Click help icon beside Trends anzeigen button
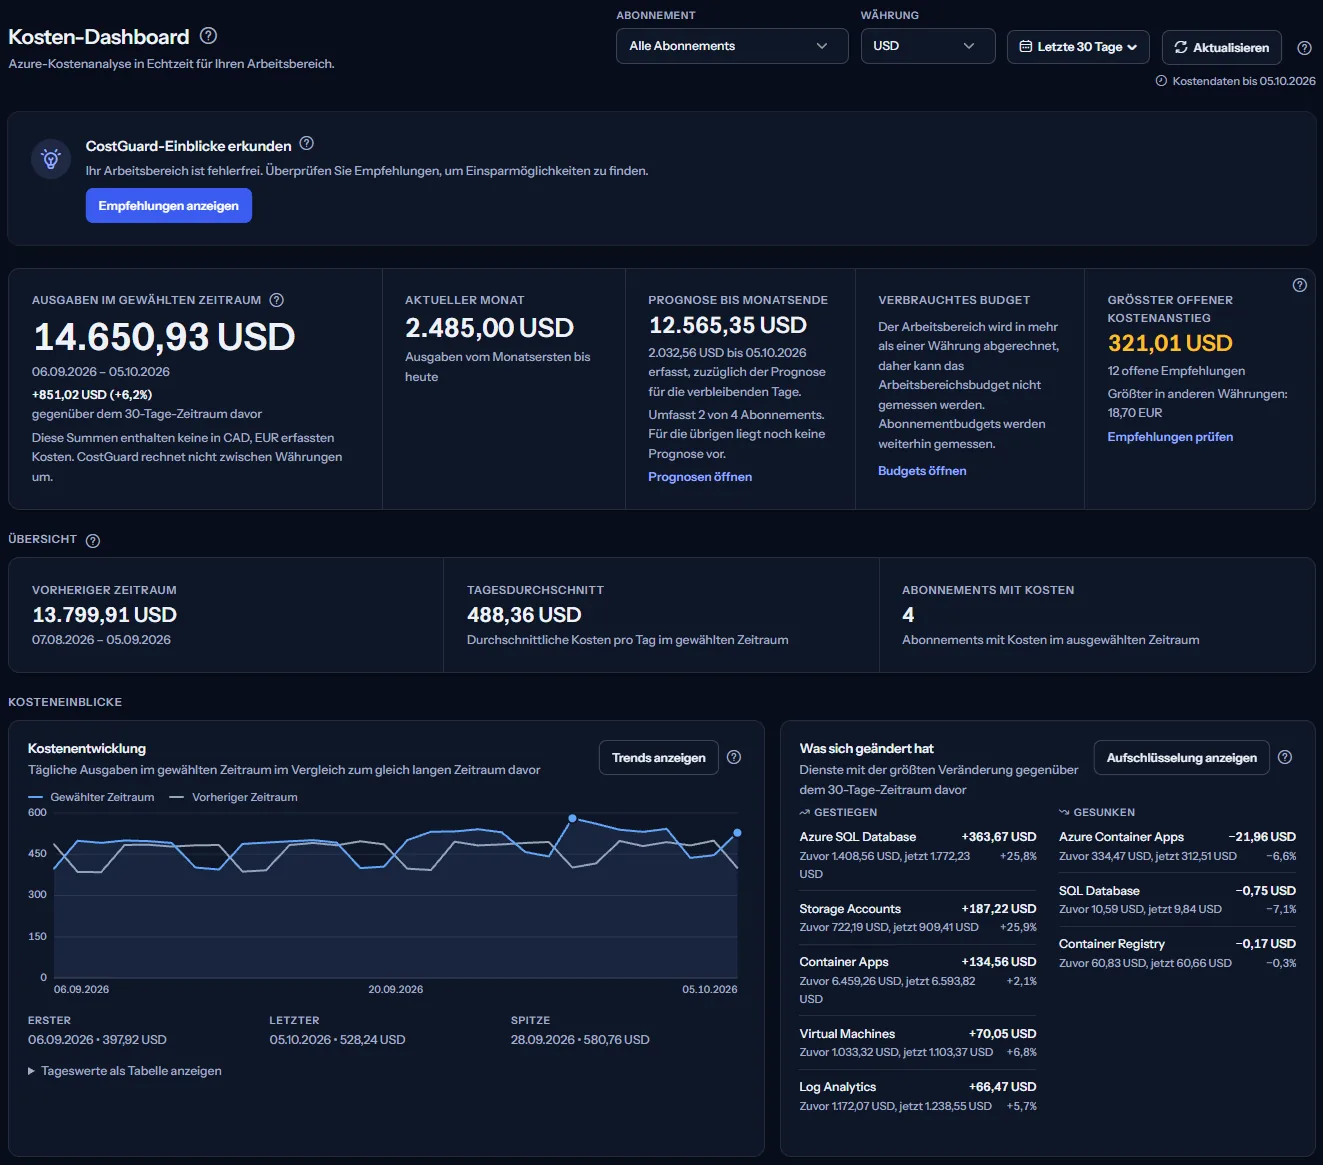 tap(734, 757)
